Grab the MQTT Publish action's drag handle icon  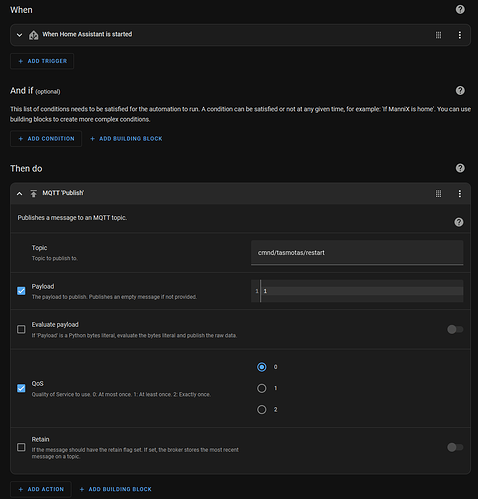[438, 193]
